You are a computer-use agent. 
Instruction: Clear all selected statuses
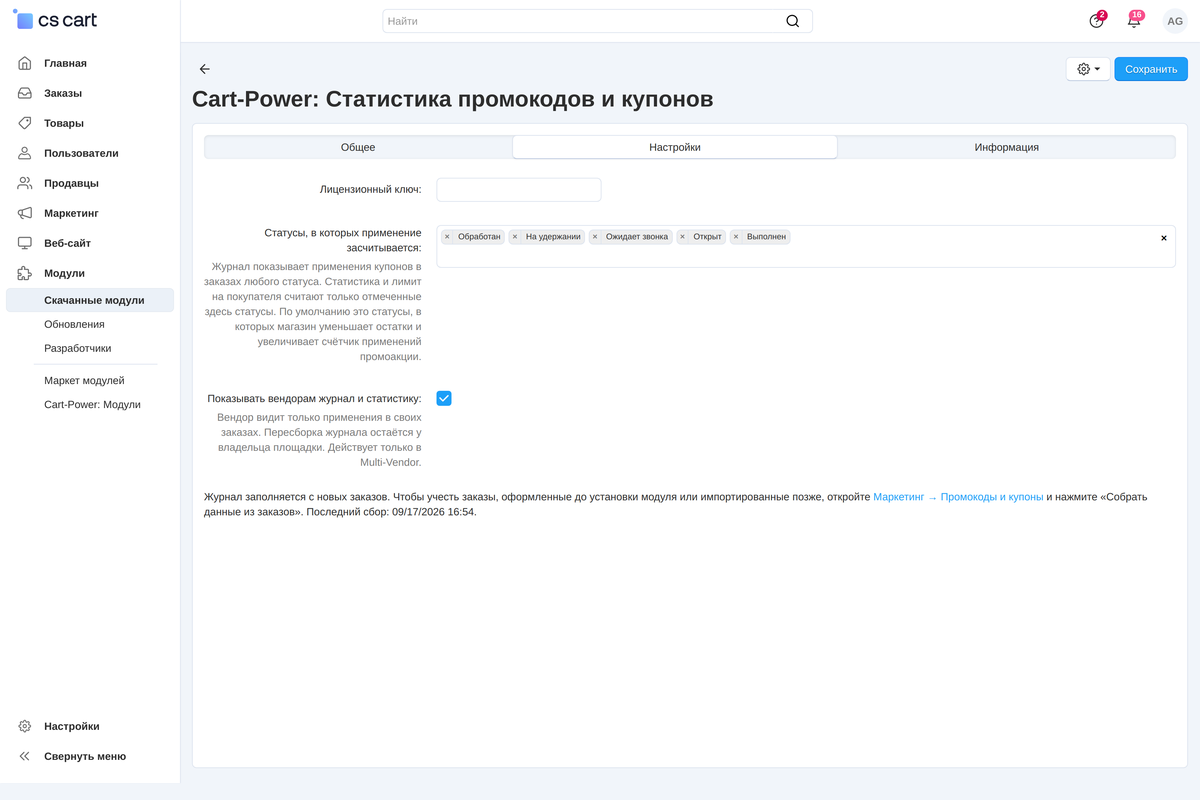coord(1164,238)
